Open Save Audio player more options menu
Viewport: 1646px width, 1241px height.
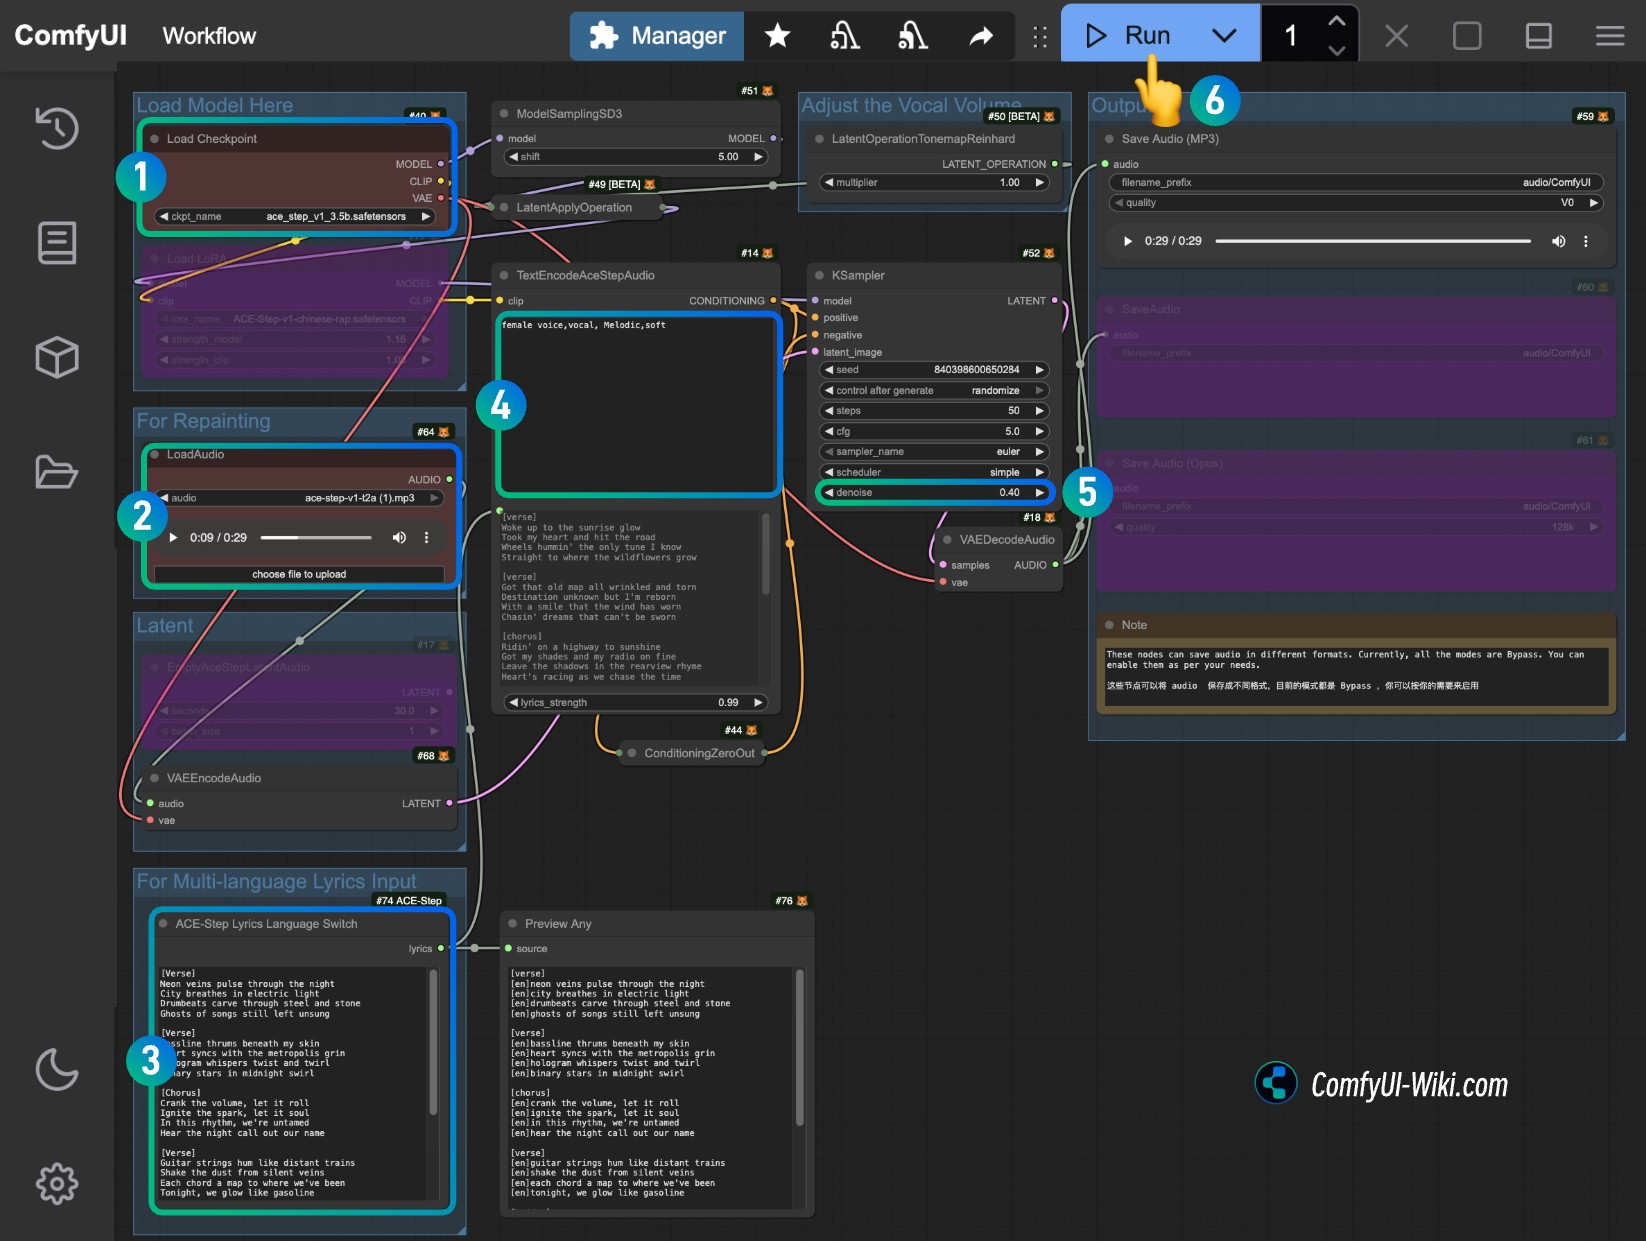point(1585,241)
